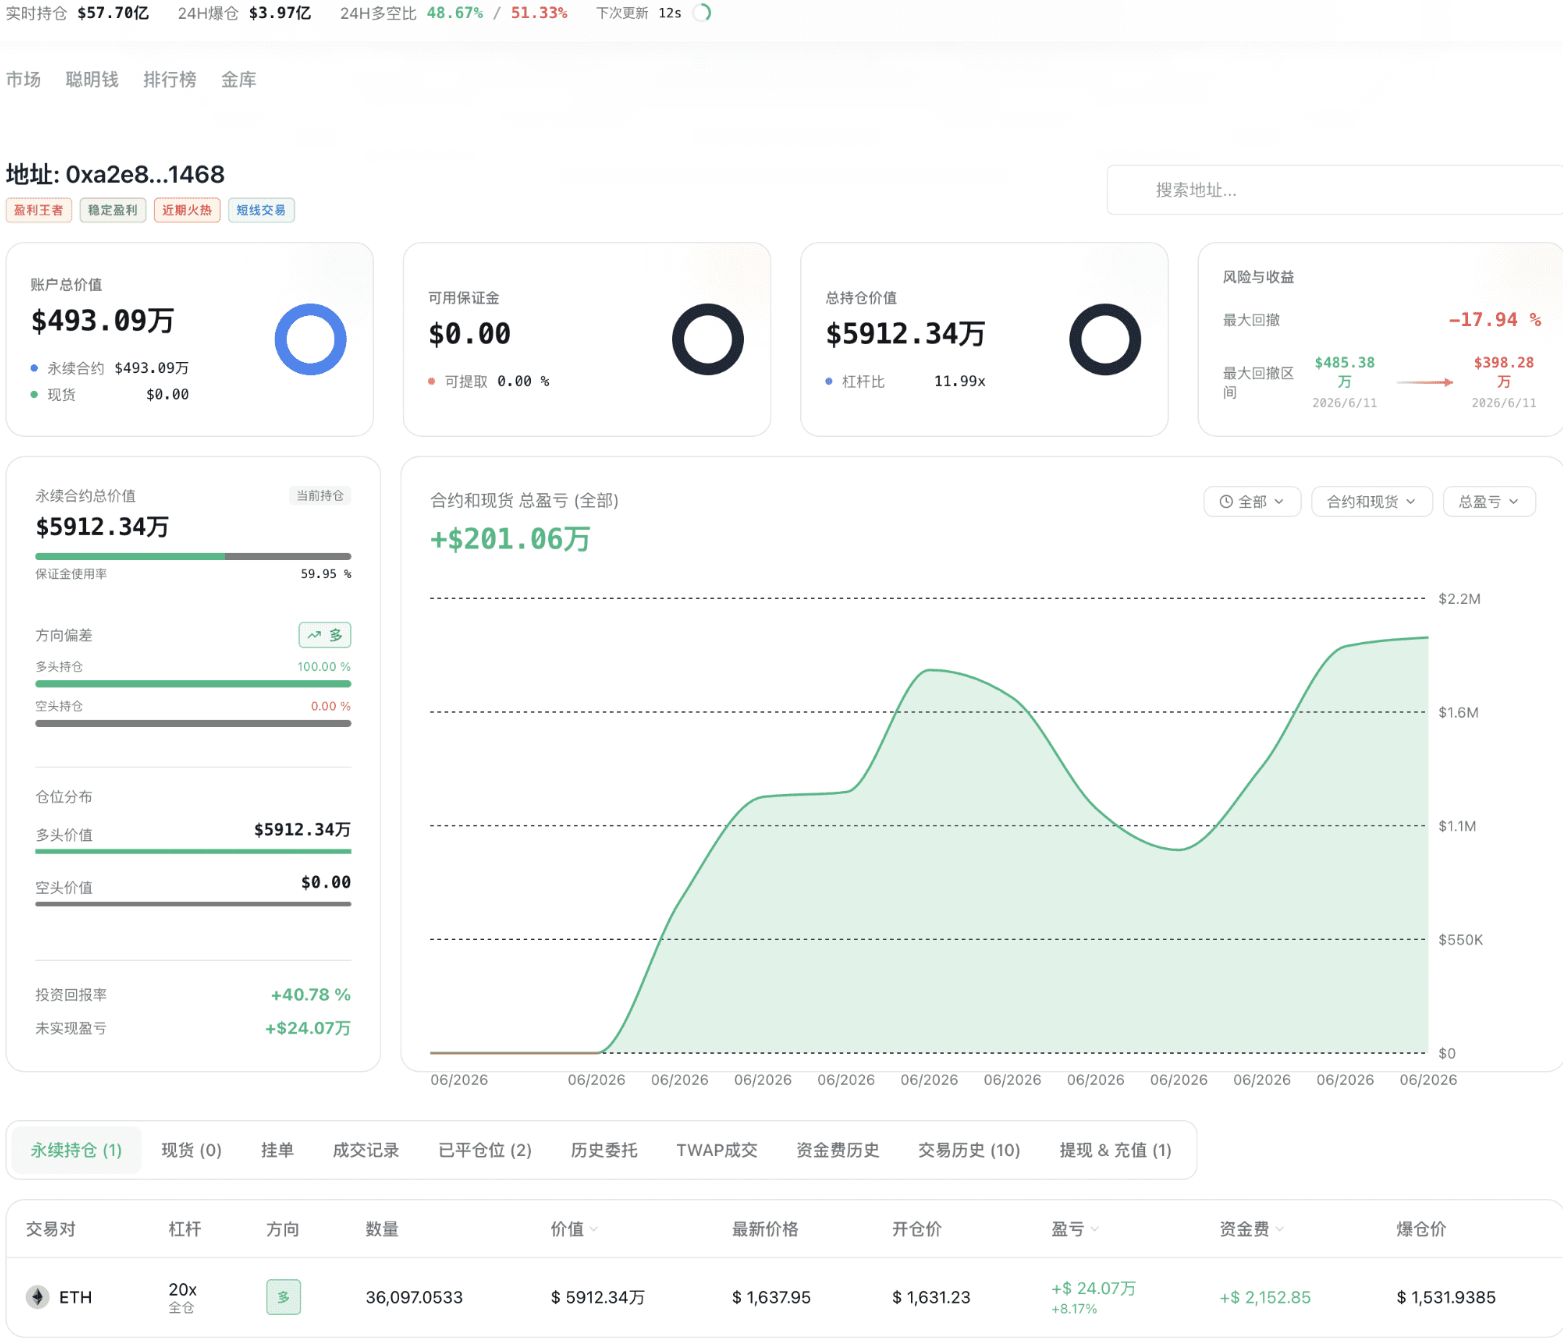Click the $485.38万 drawdown start value
Viewport: 1563px width, 1339px height.
coord(1345,372)
